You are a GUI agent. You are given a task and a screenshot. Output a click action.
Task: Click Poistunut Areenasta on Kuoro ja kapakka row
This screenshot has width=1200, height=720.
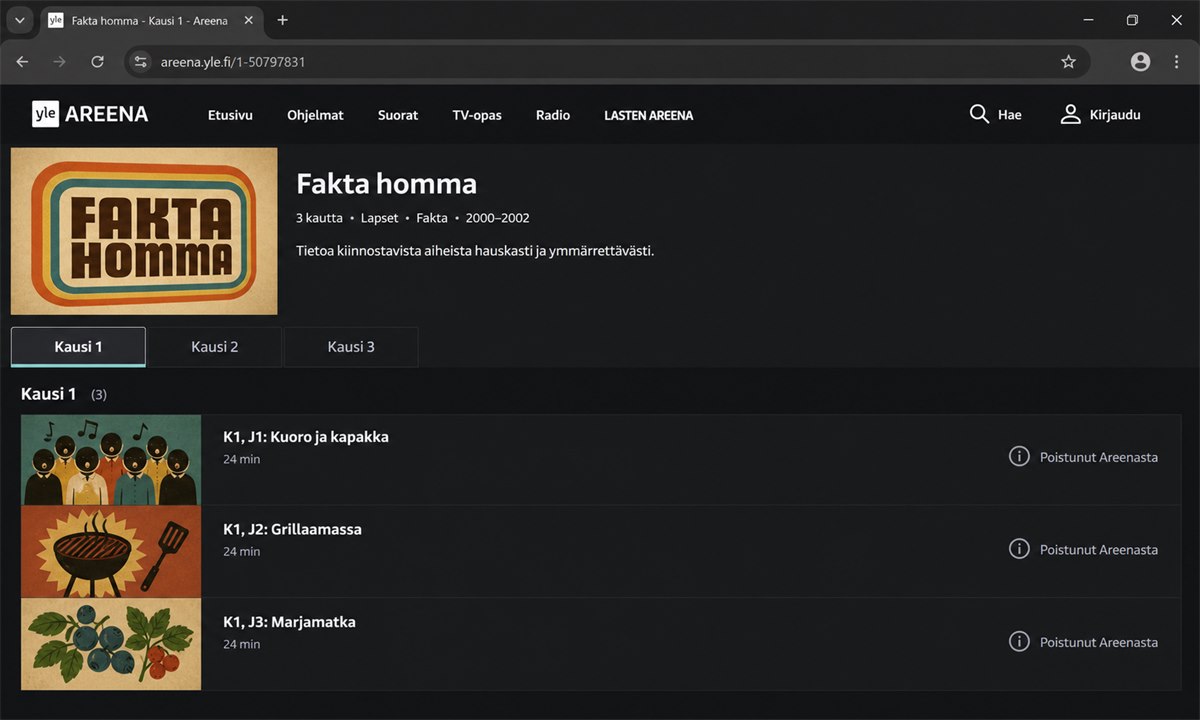1099,457
